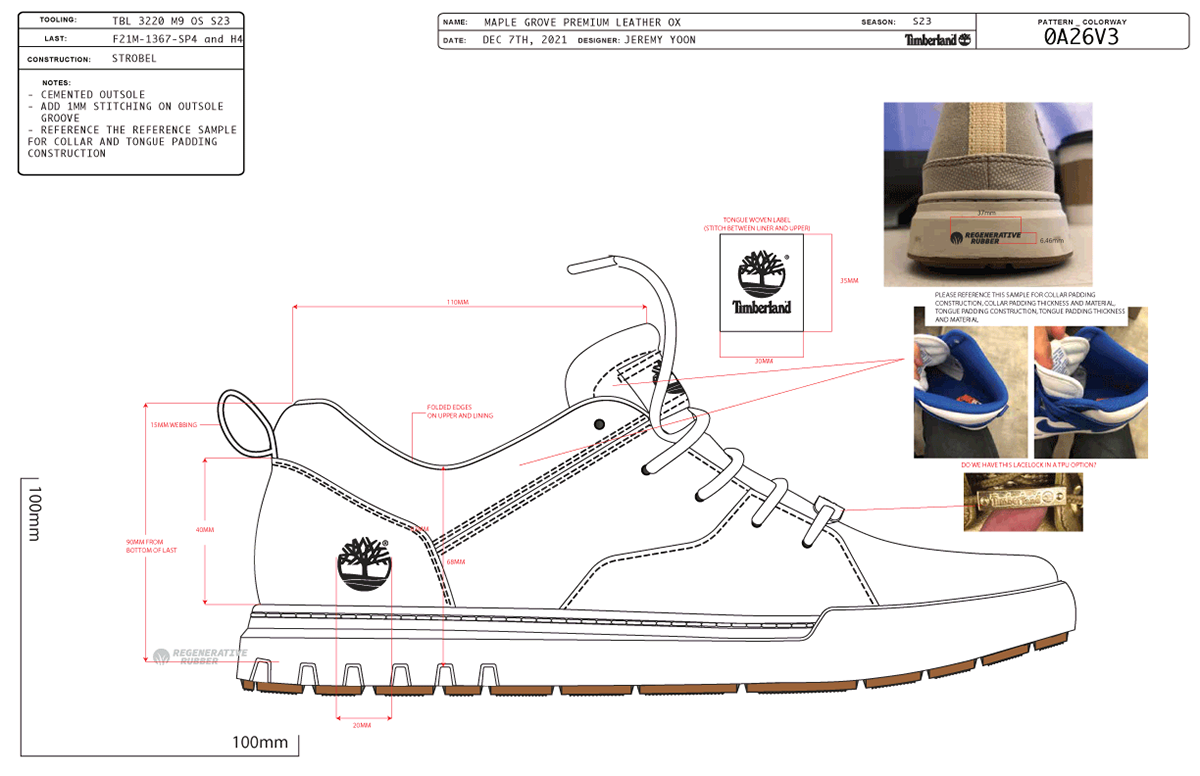Image resolution: width=1200 pixels, height=776 pixels.
Task: Click the name MAPLE GROVE PREMIUM LEATHER OX
Action: click(x=582, y=21)
